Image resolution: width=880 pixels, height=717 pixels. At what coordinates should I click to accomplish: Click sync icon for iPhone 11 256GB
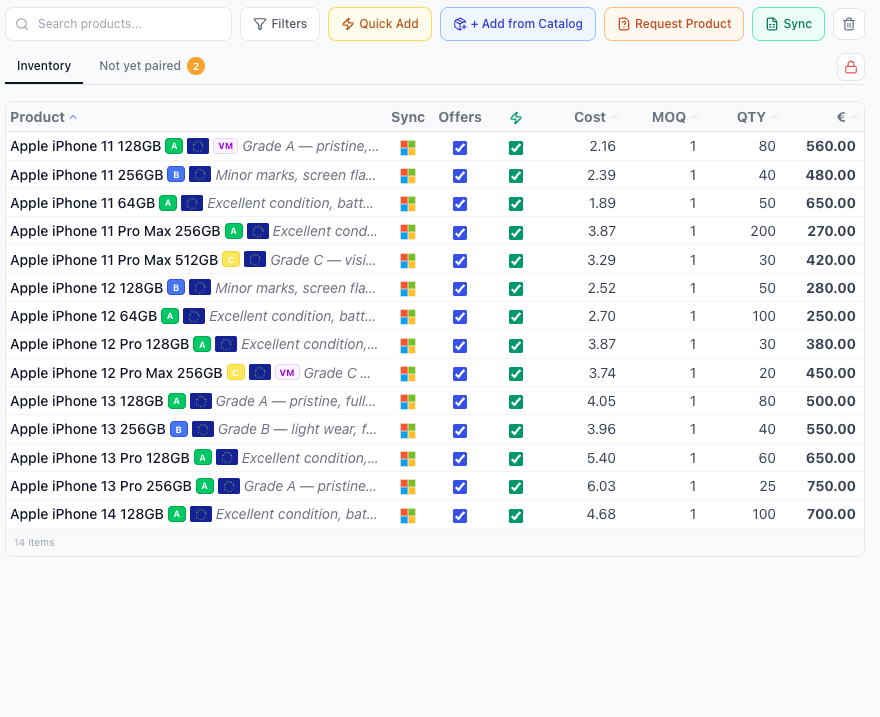pos(408,176)
